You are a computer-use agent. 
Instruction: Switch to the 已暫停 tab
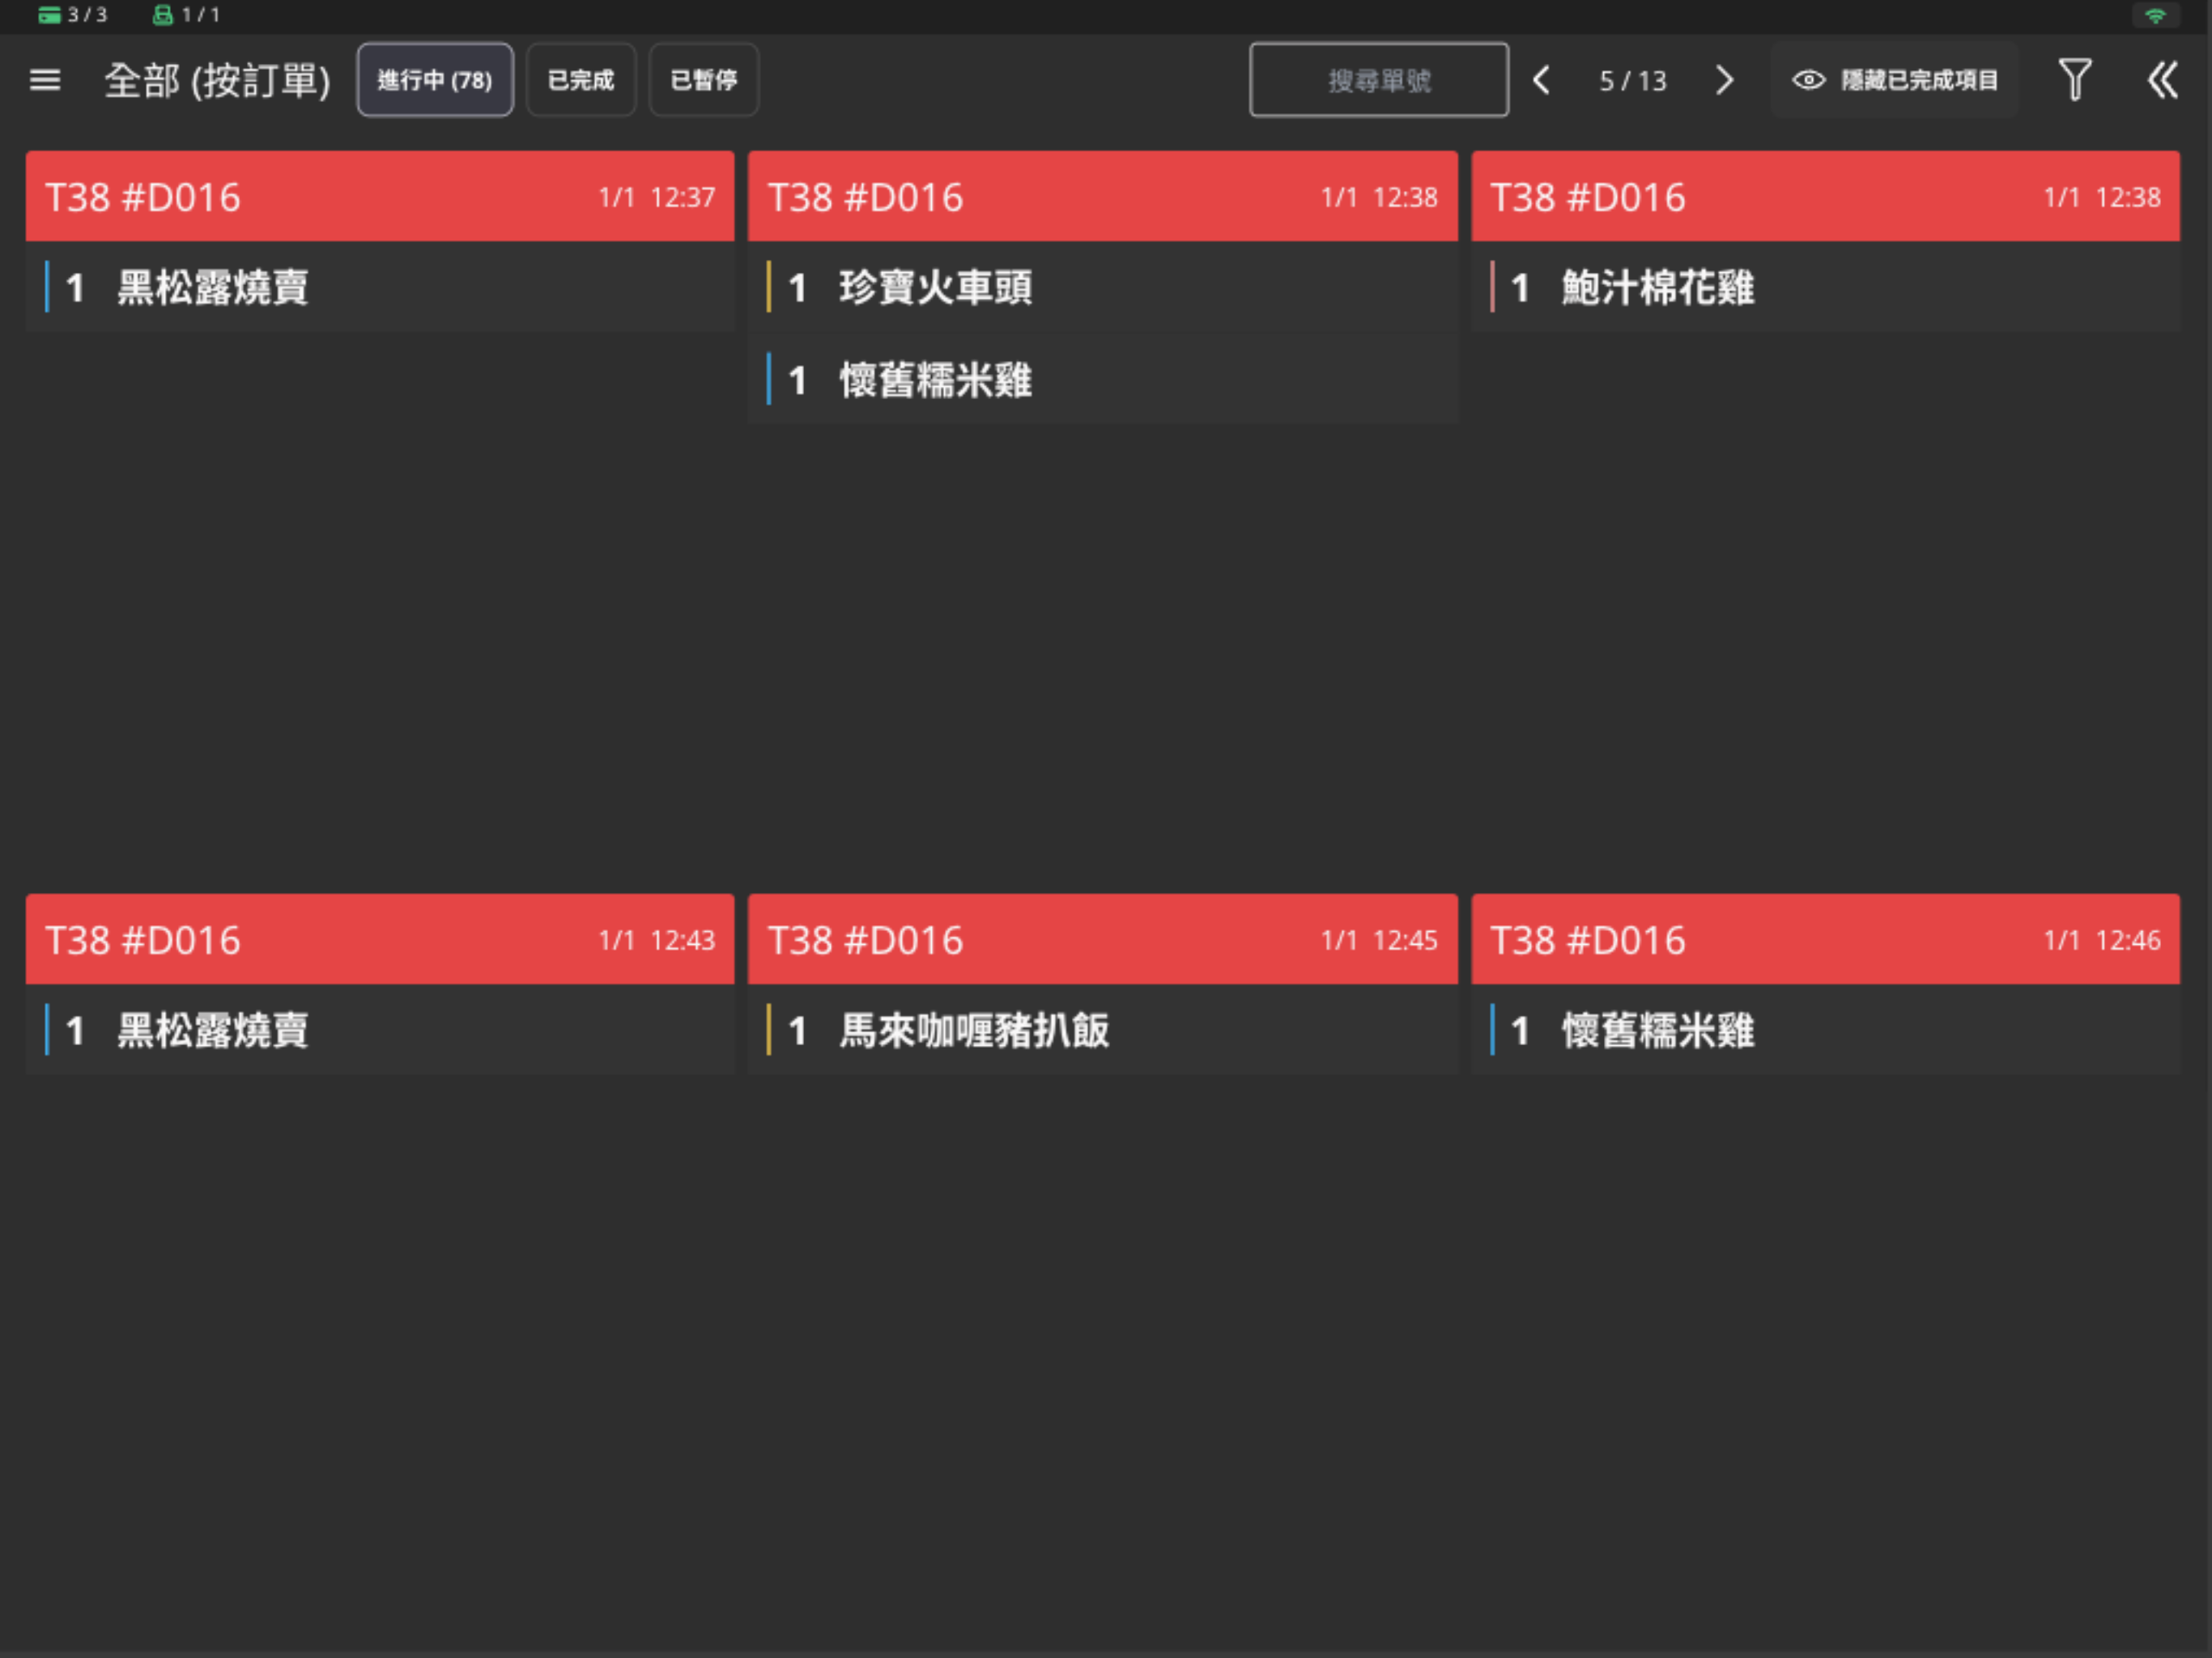click(703, 80)
